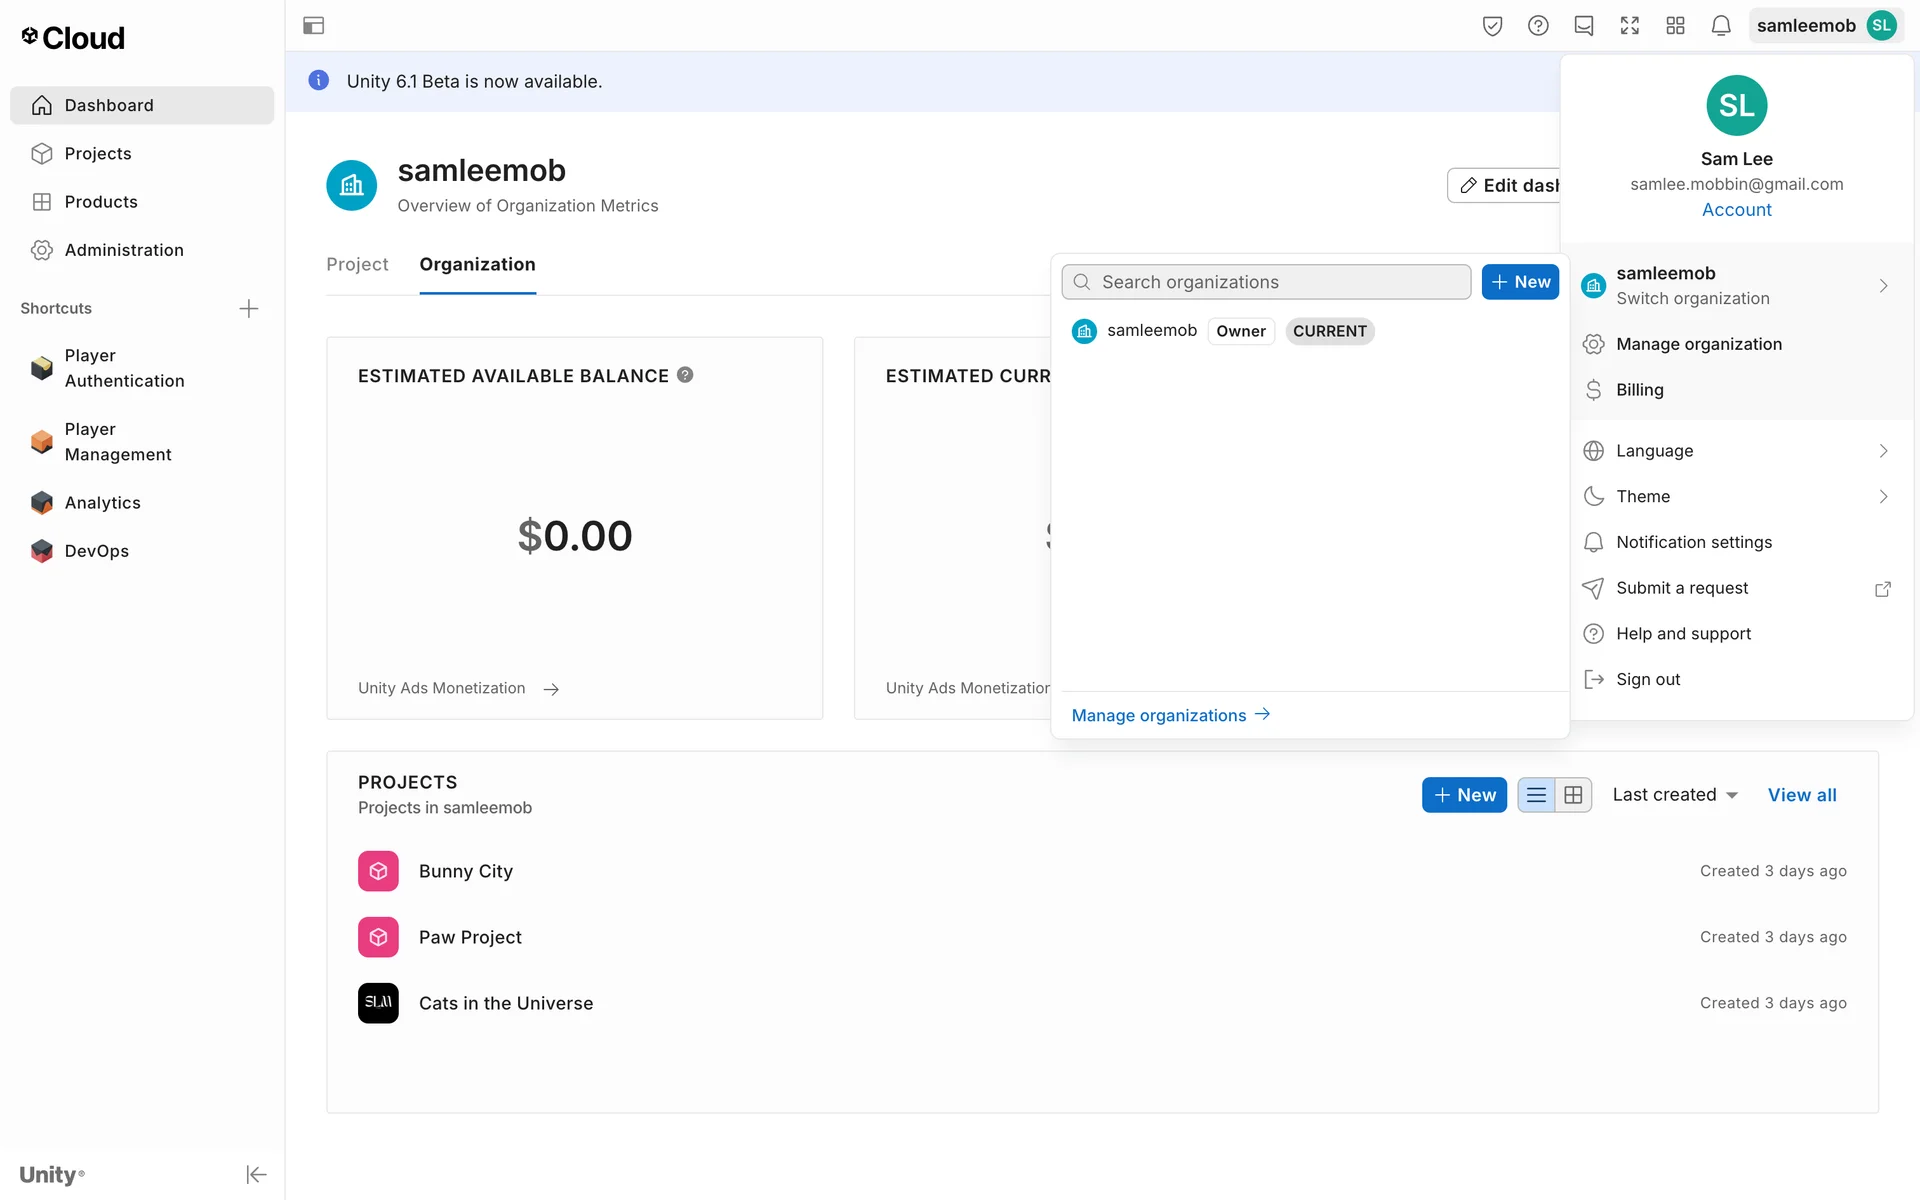This screenshot has width=1920, height=1200.
Task: Switch projects to grid view
Action: [x=1573, y=795]
